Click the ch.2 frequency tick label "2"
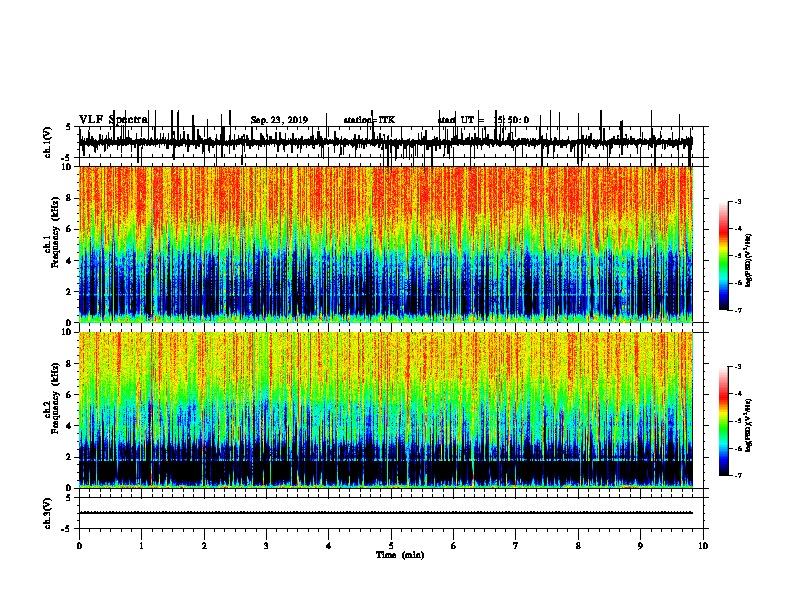The width and height of the screenshot is (792, 612). (x=70, y=457)
